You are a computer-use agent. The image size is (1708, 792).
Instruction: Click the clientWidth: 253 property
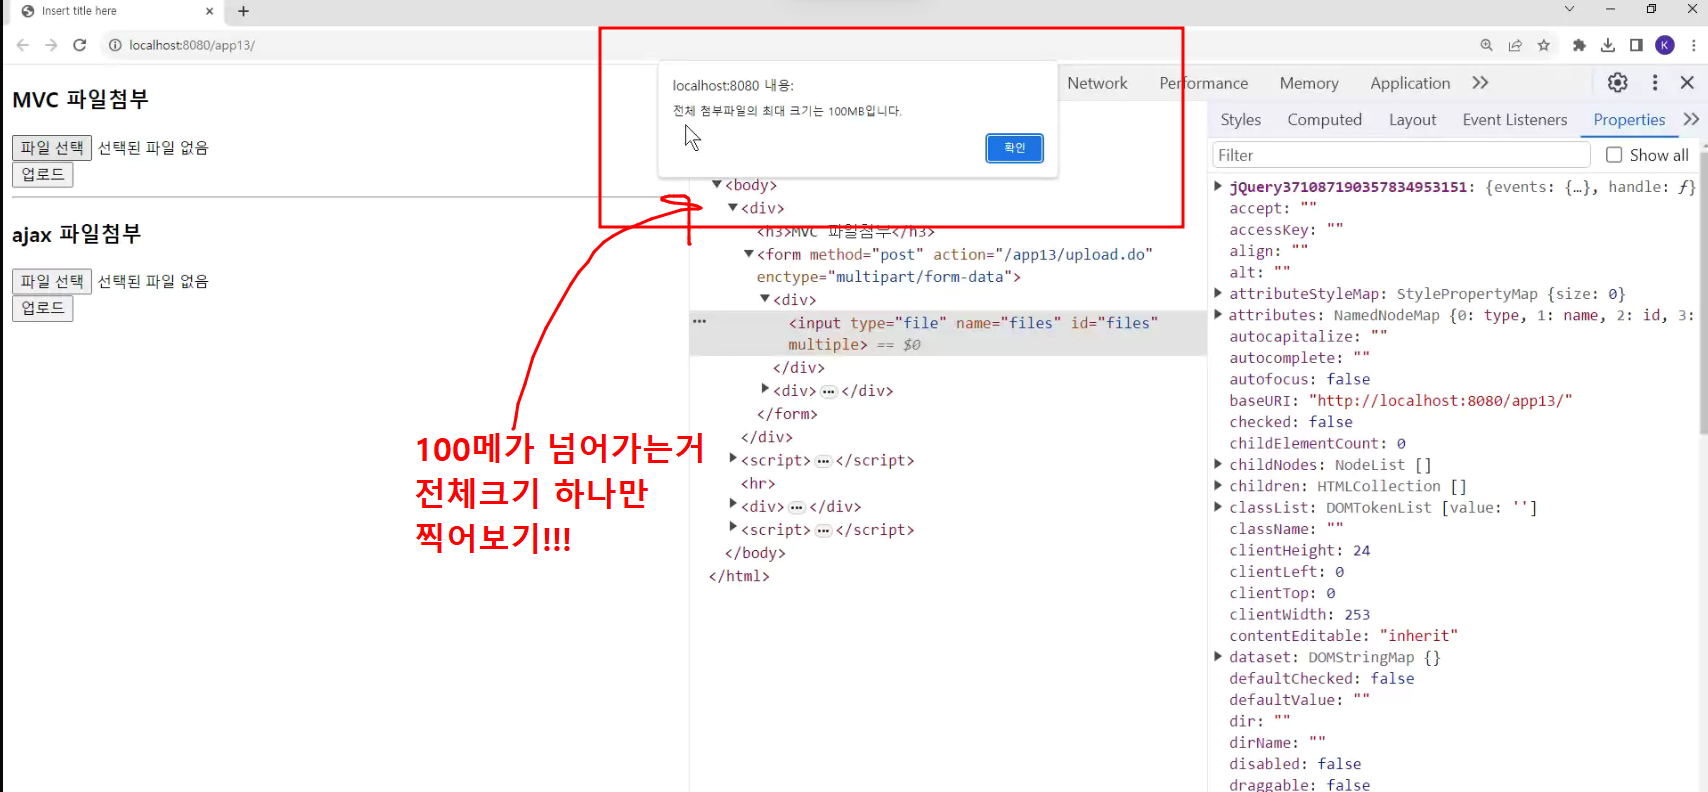coord(1300,614)
